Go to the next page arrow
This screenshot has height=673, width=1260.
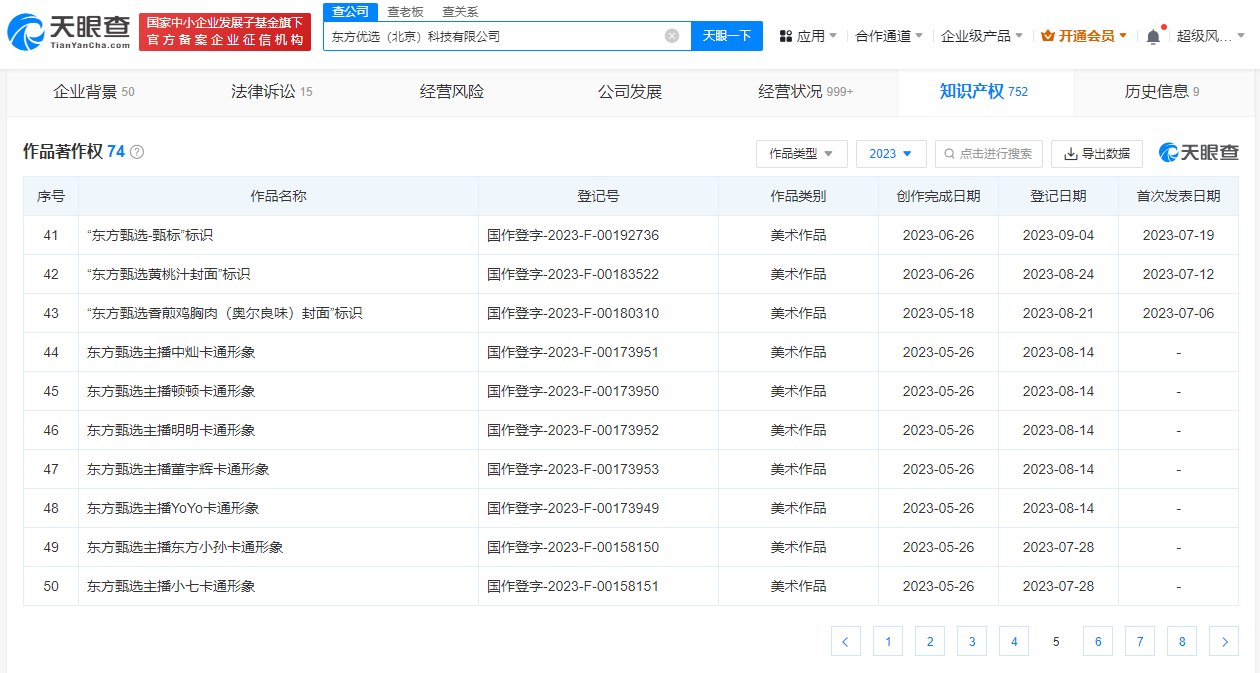click(1224, 641)
